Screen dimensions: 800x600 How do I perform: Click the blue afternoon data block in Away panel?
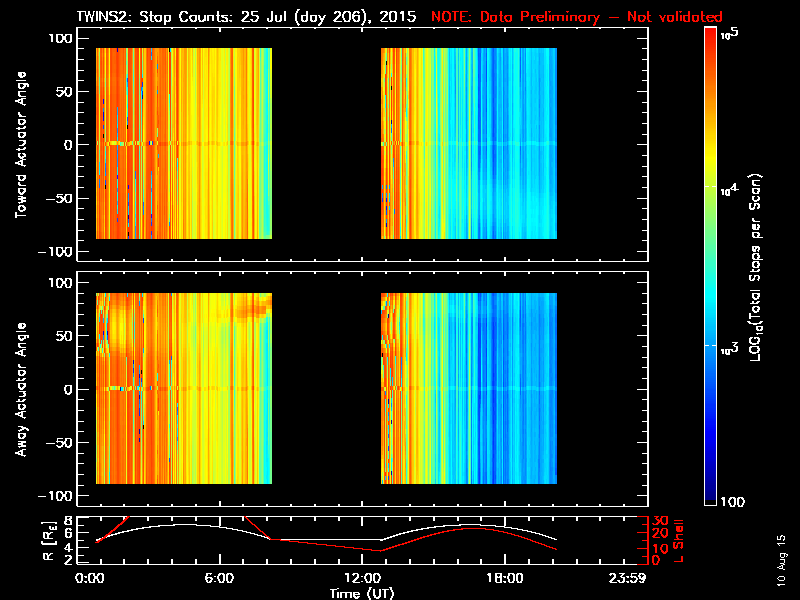pos(468,388)
